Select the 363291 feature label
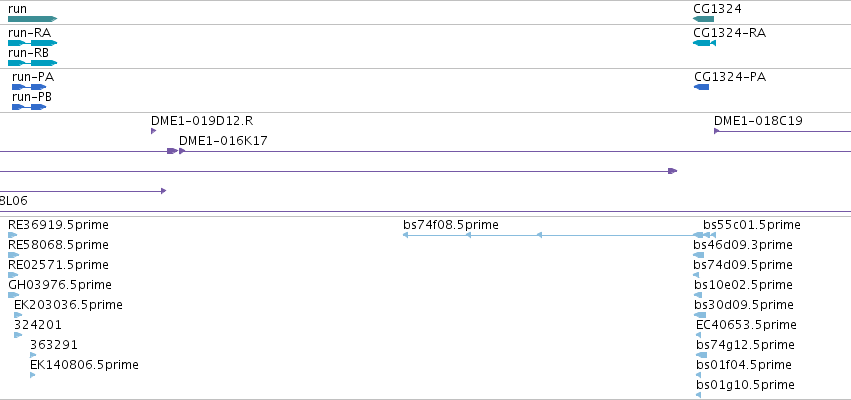 tap(54, 345)
